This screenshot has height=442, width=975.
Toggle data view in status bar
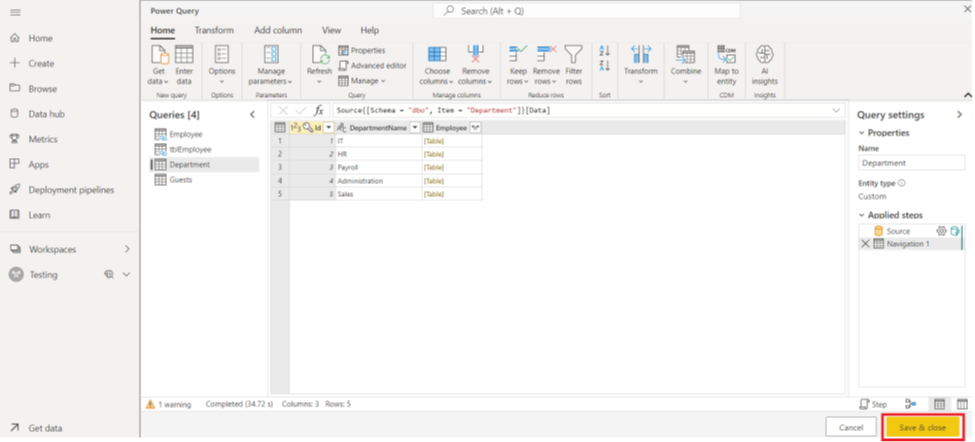tap(940, 404)
